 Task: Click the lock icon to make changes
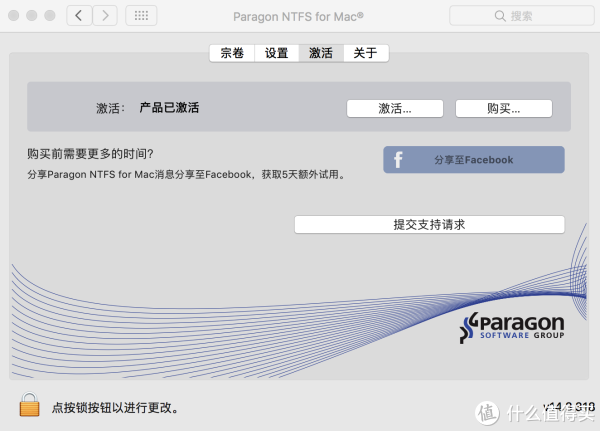(x=29, y=404)
